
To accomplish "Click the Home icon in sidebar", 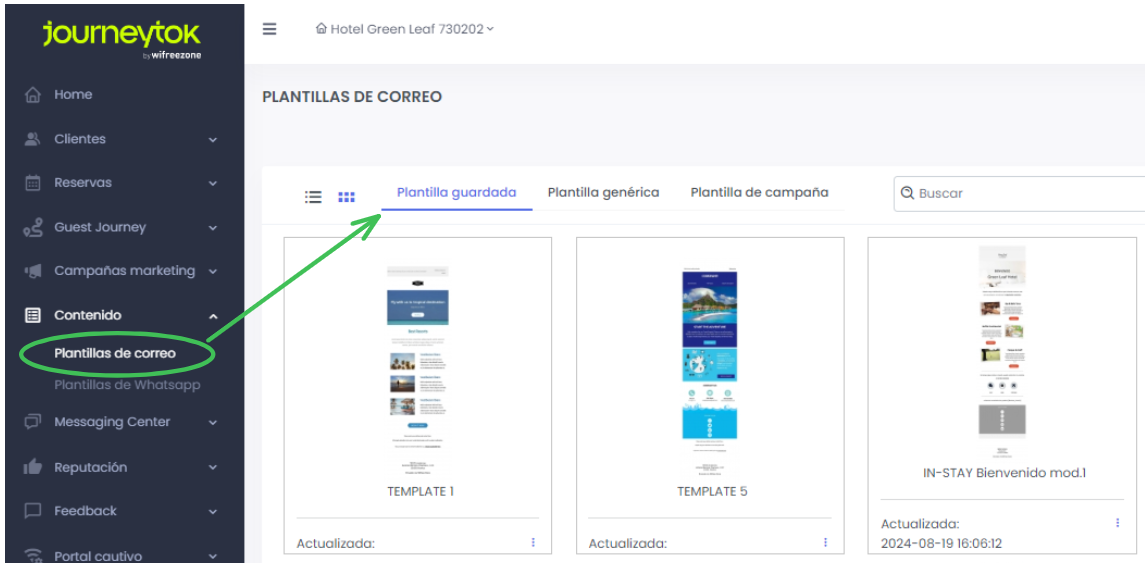I will 33,95.
